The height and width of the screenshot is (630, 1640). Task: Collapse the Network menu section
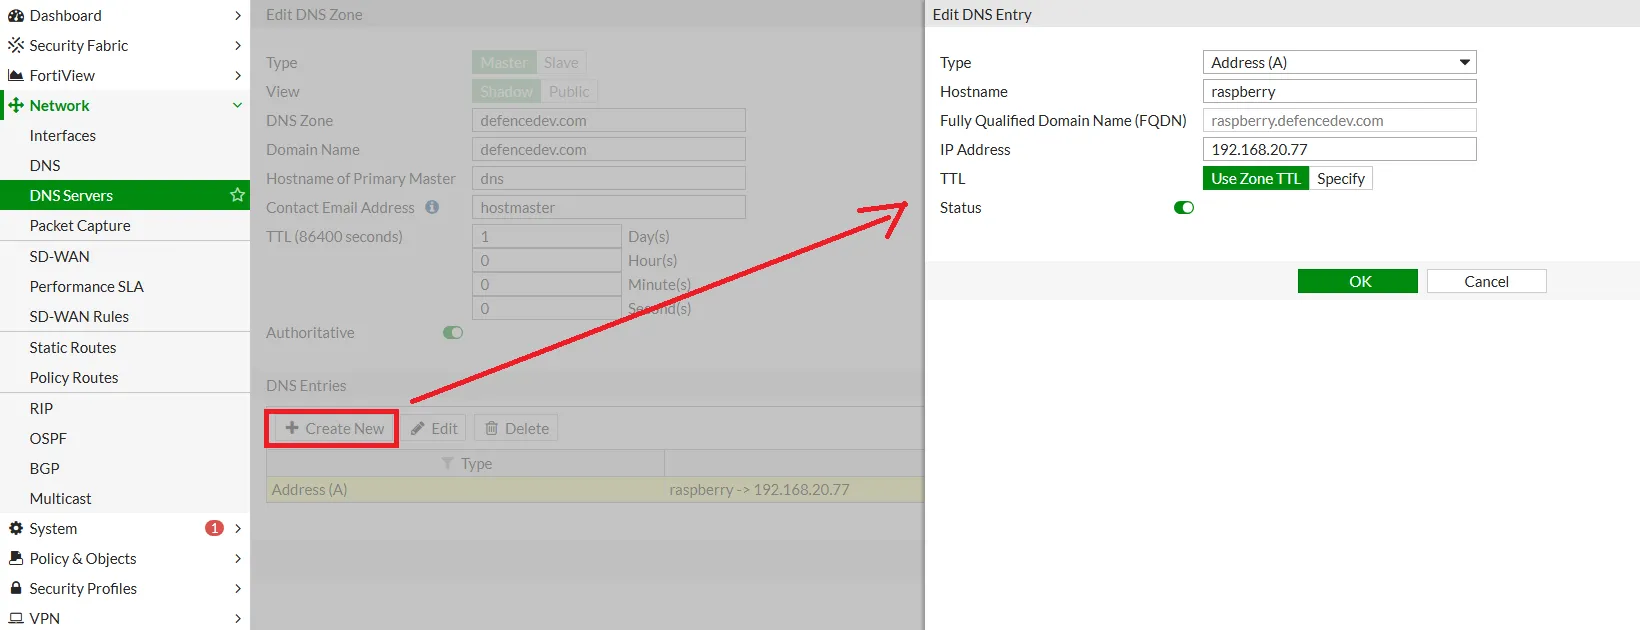[x=237, y=106]
